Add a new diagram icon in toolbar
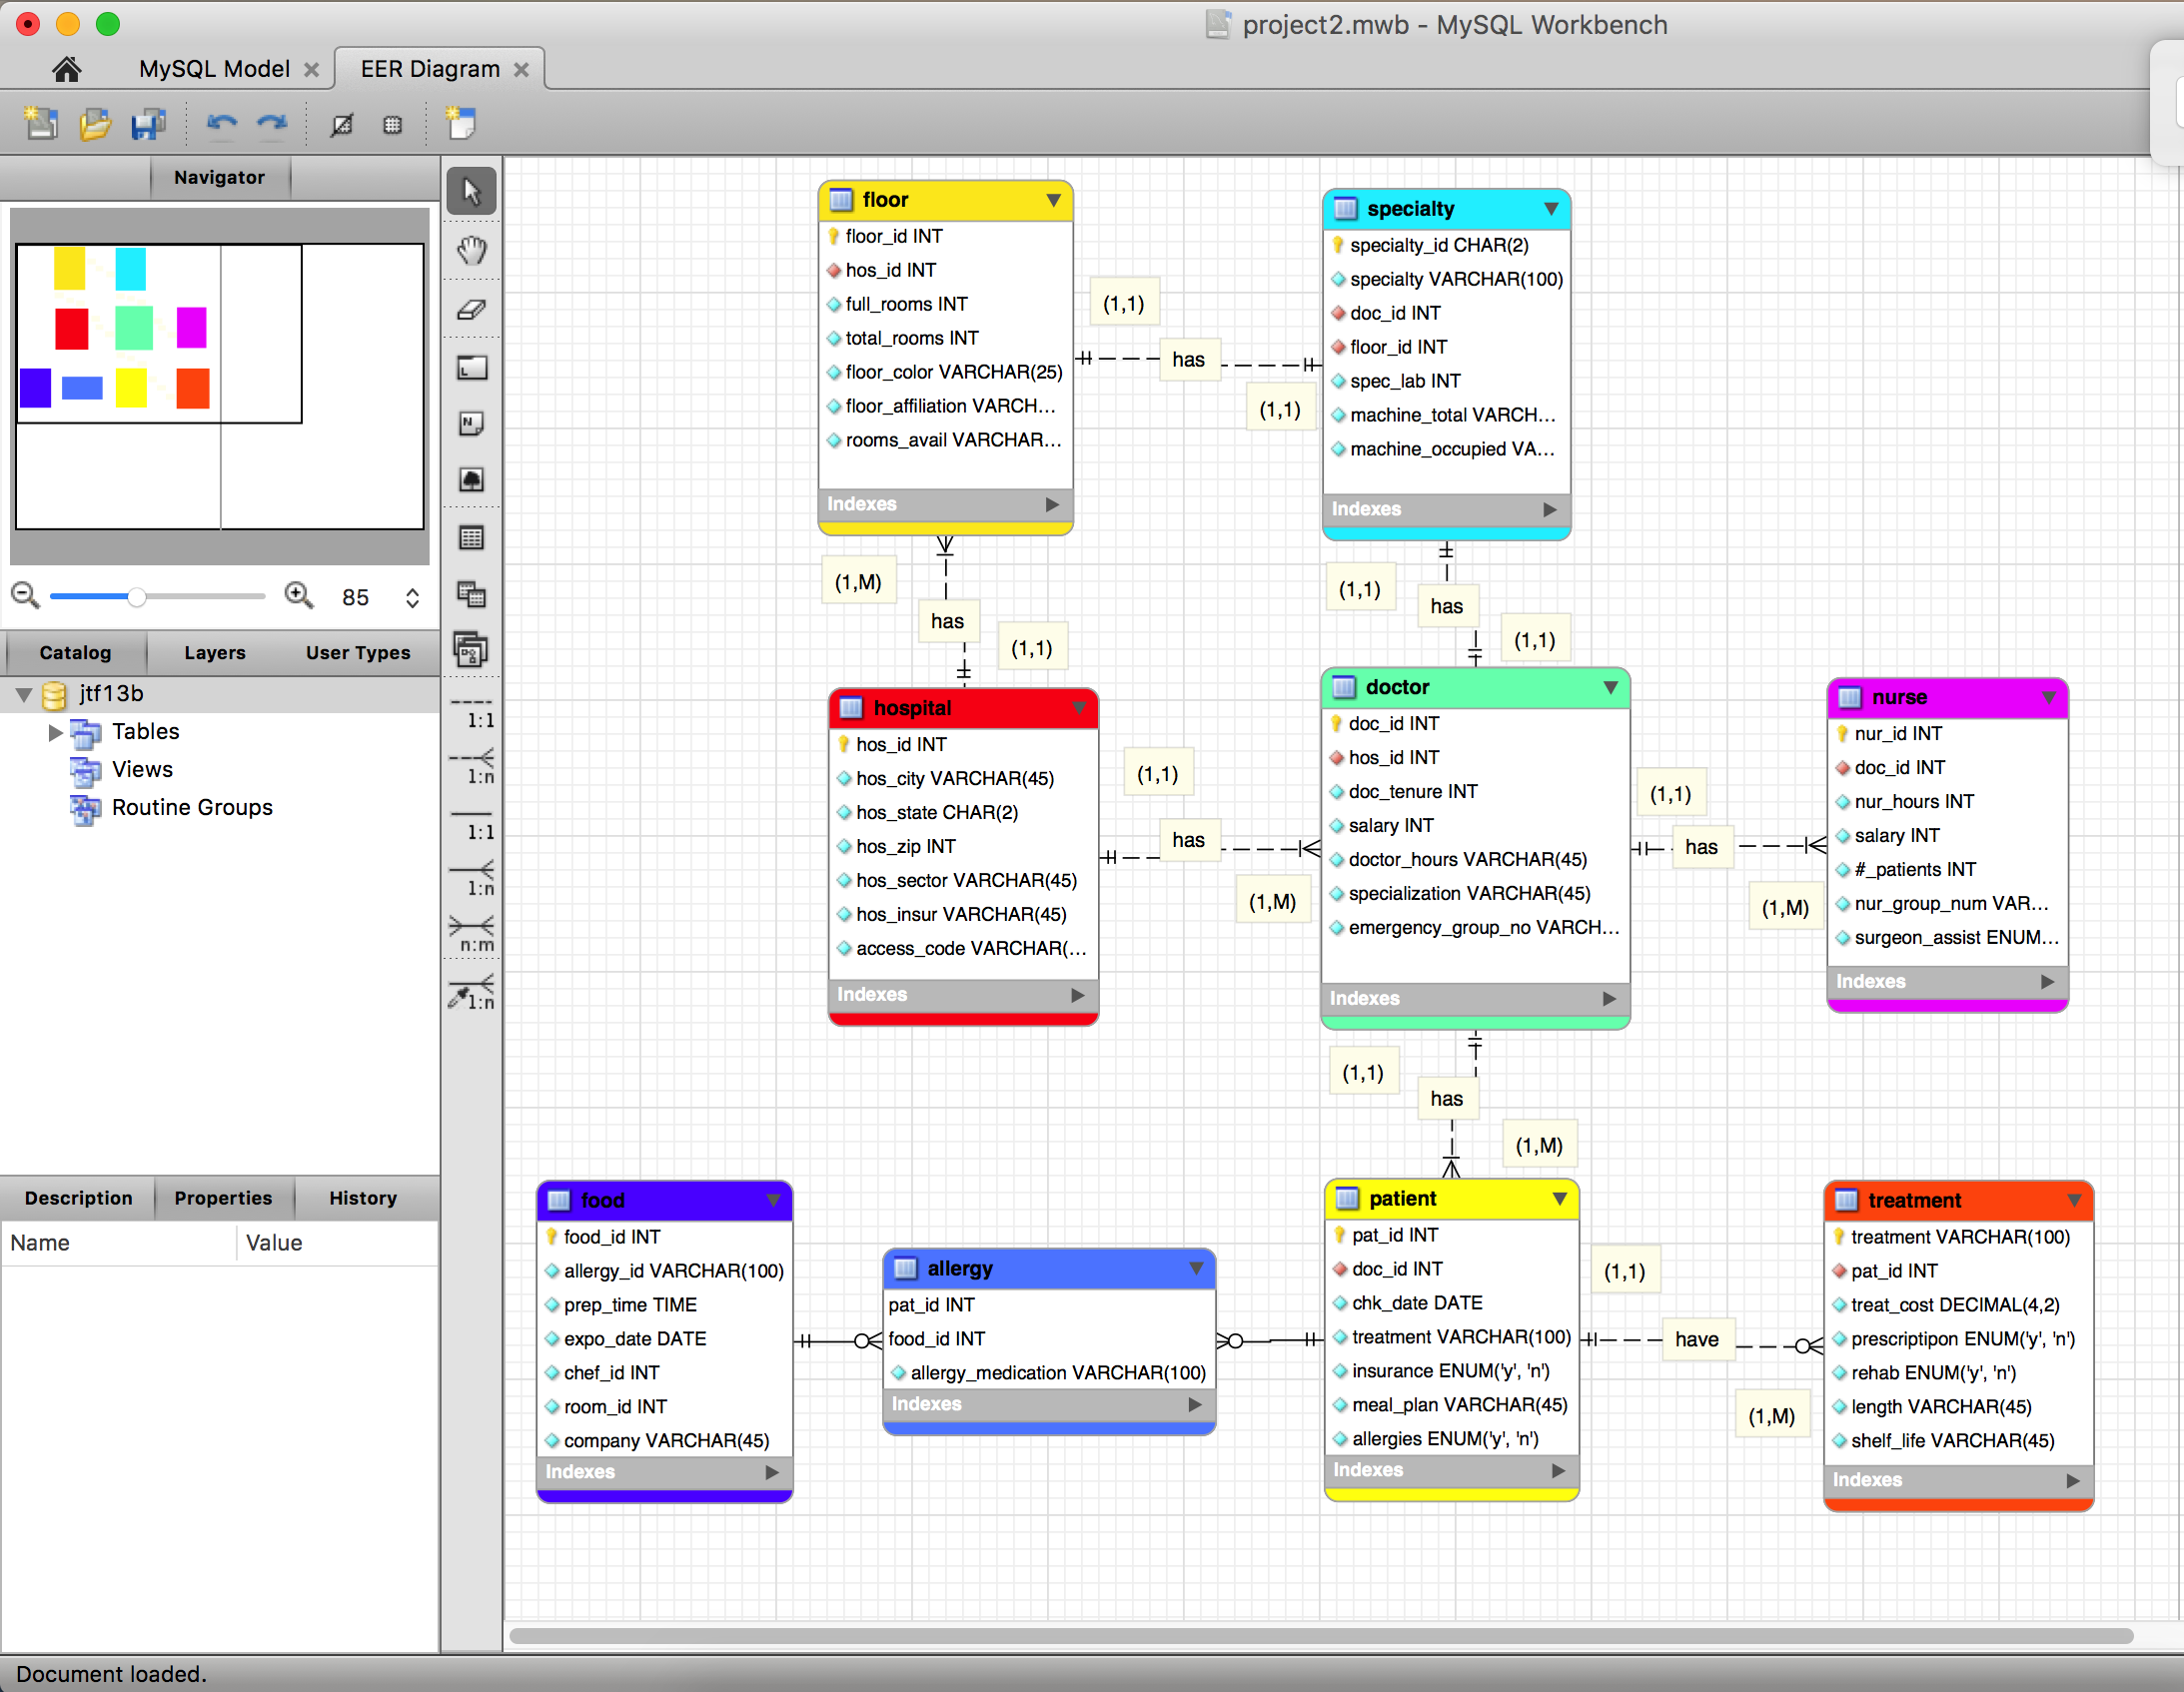The width and height of the screenshot is (2184, 1692). [461, 123]
